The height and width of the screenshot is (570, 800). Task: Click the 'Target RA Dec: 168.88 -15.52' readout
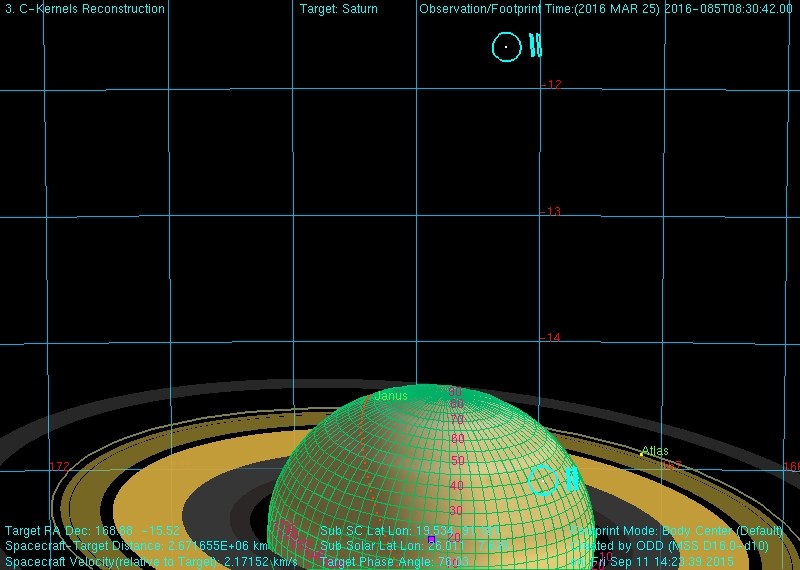92,531
